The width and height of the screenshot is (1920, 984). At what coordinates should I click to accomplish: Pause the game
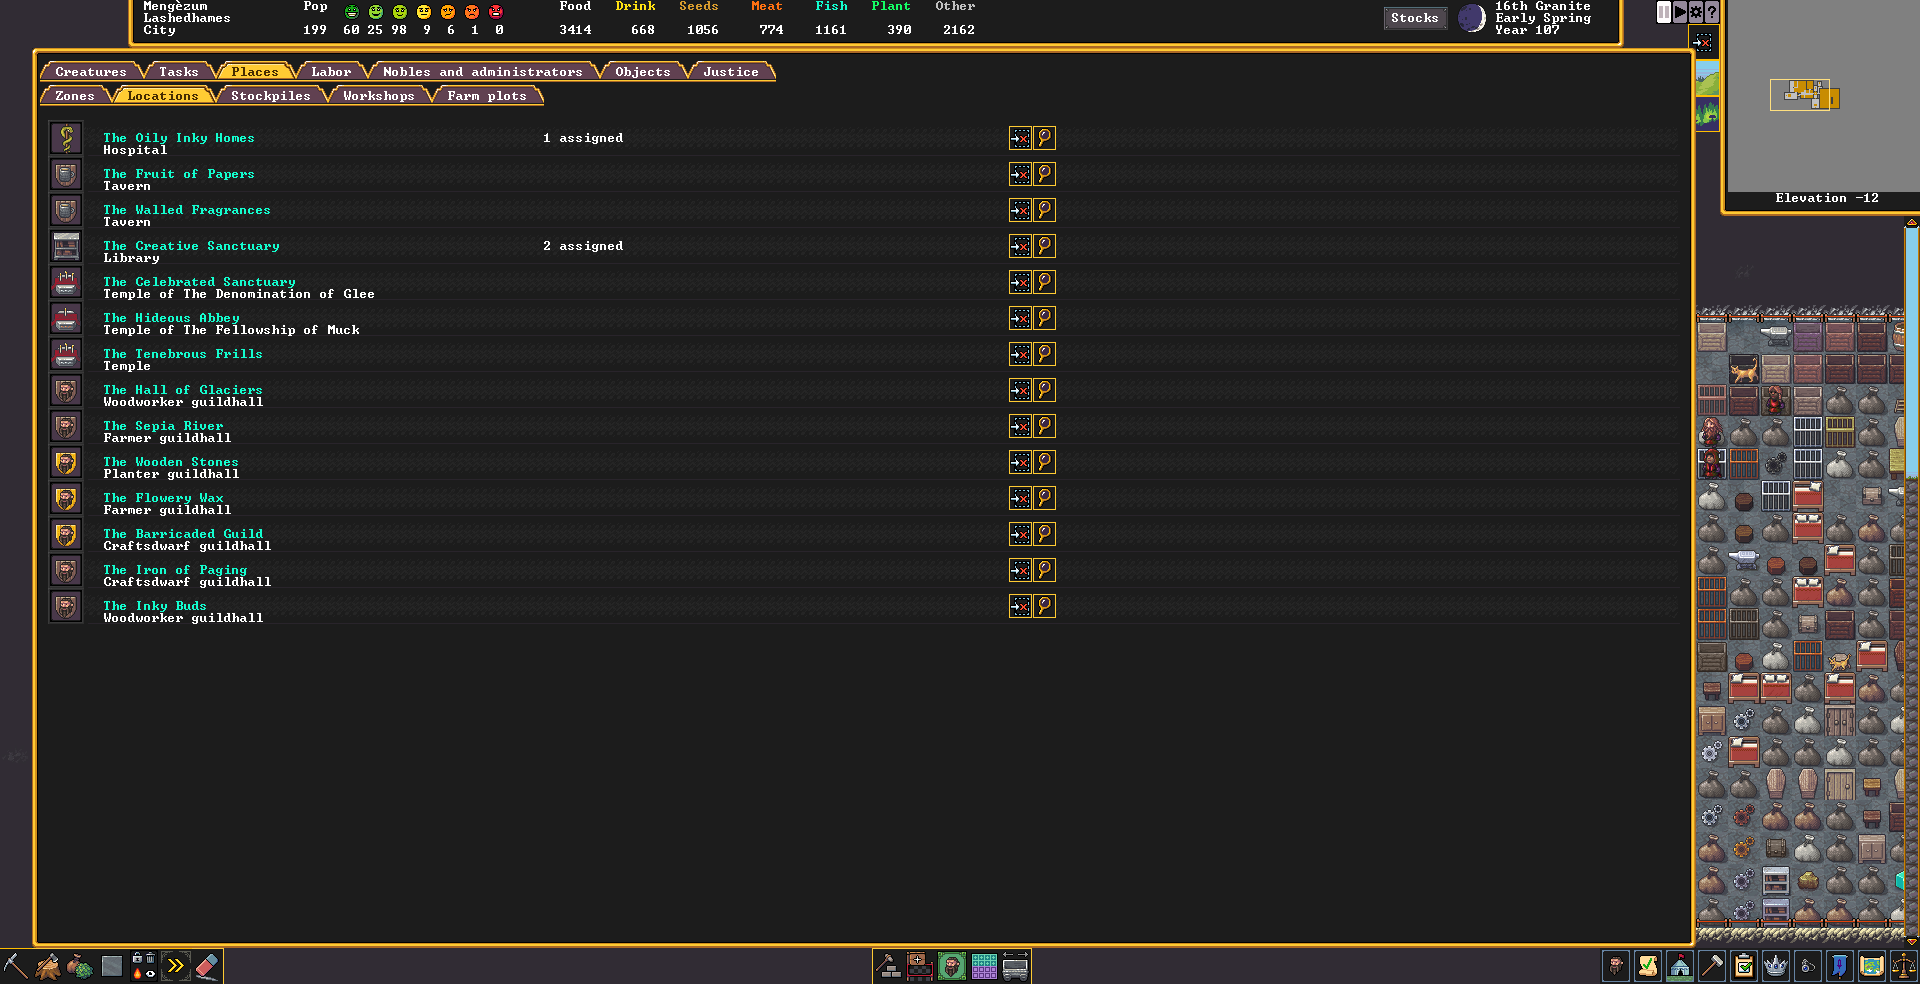pos(1664,12)
